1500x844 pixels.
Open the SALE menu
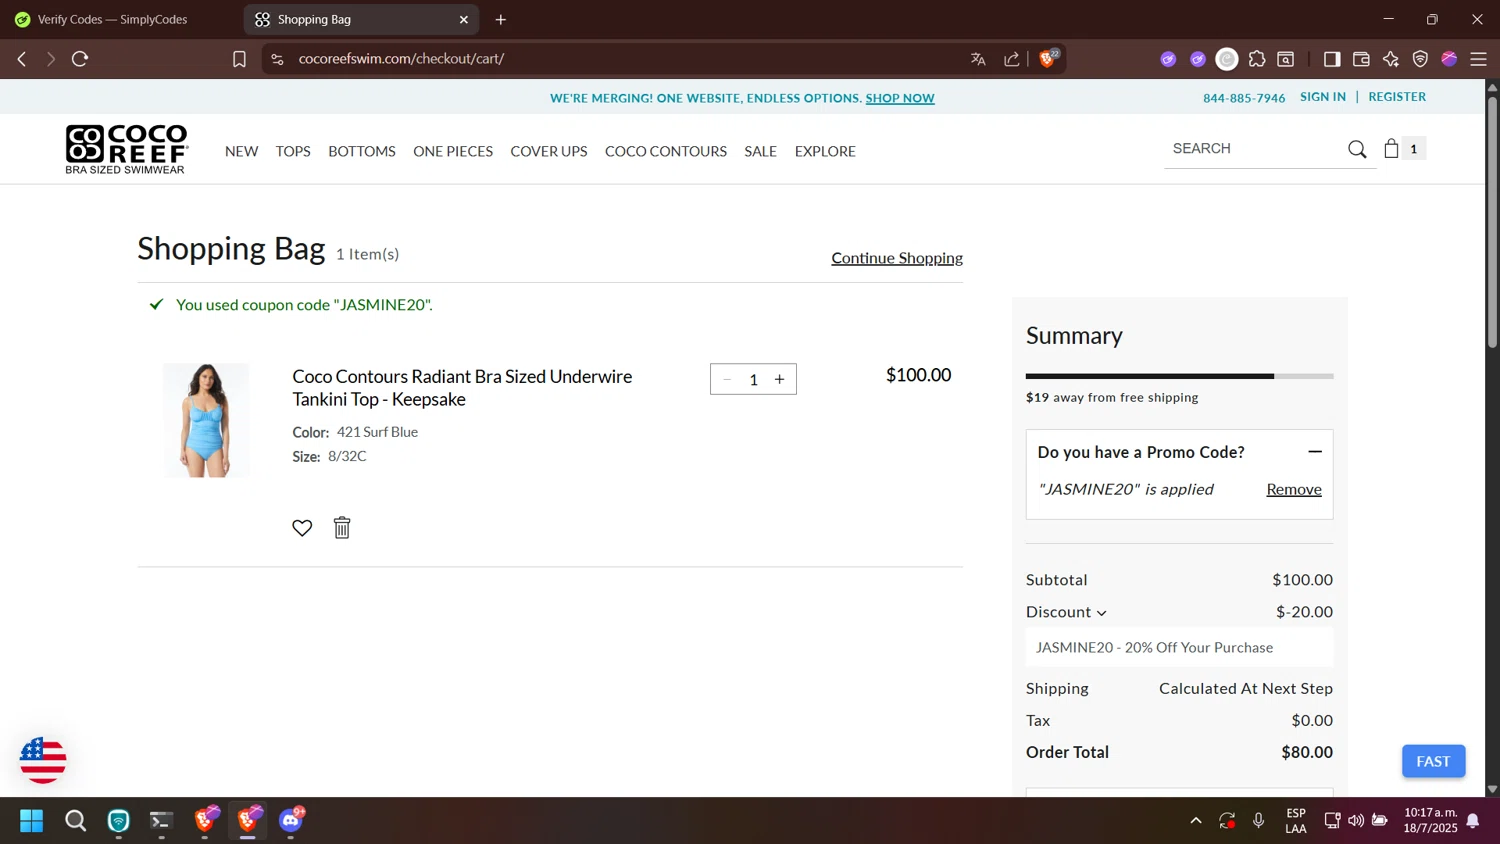pyautogui.click(x=760, y=151)
